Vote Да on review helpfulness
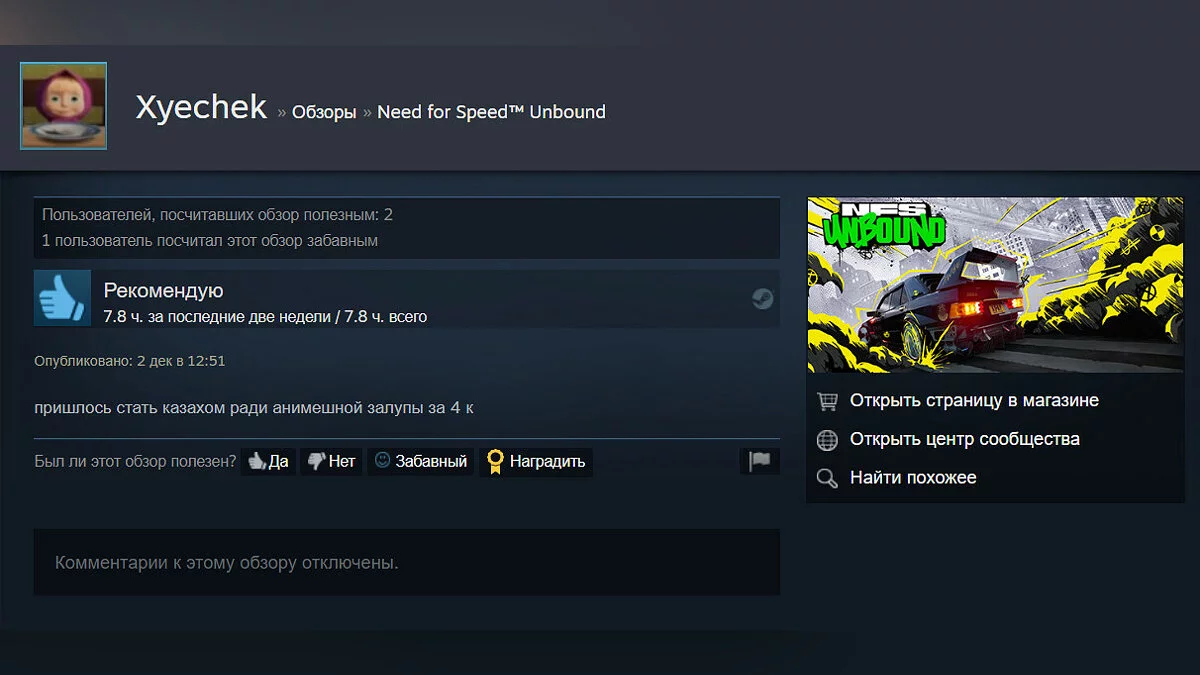The height and width of the screenshot is (675, 1200). point(268,461)
